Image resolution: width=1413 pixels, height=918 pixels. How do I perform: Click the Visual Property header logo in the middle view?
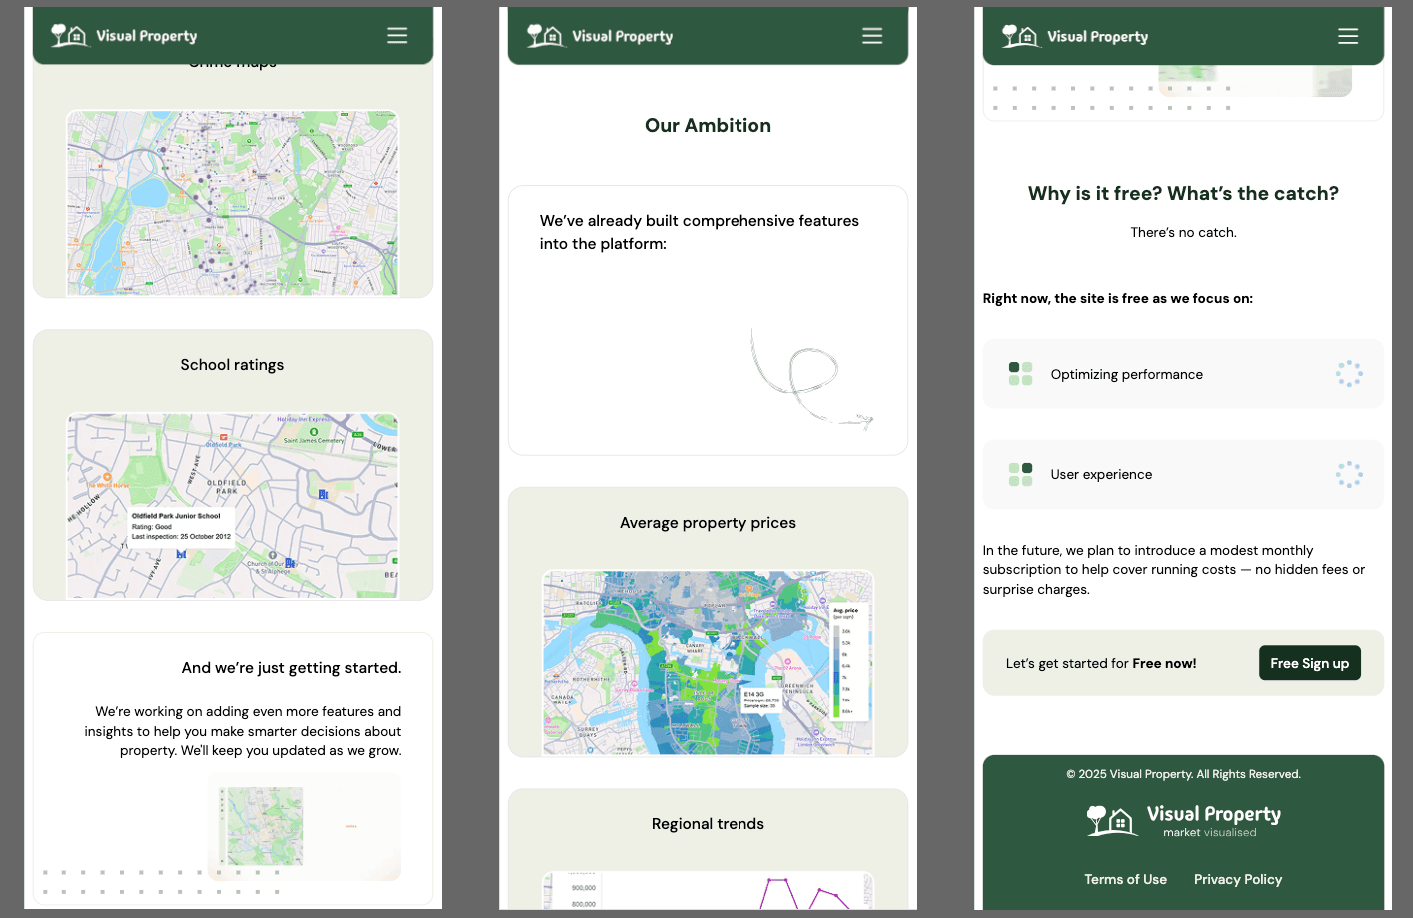[x=600, y=36]
